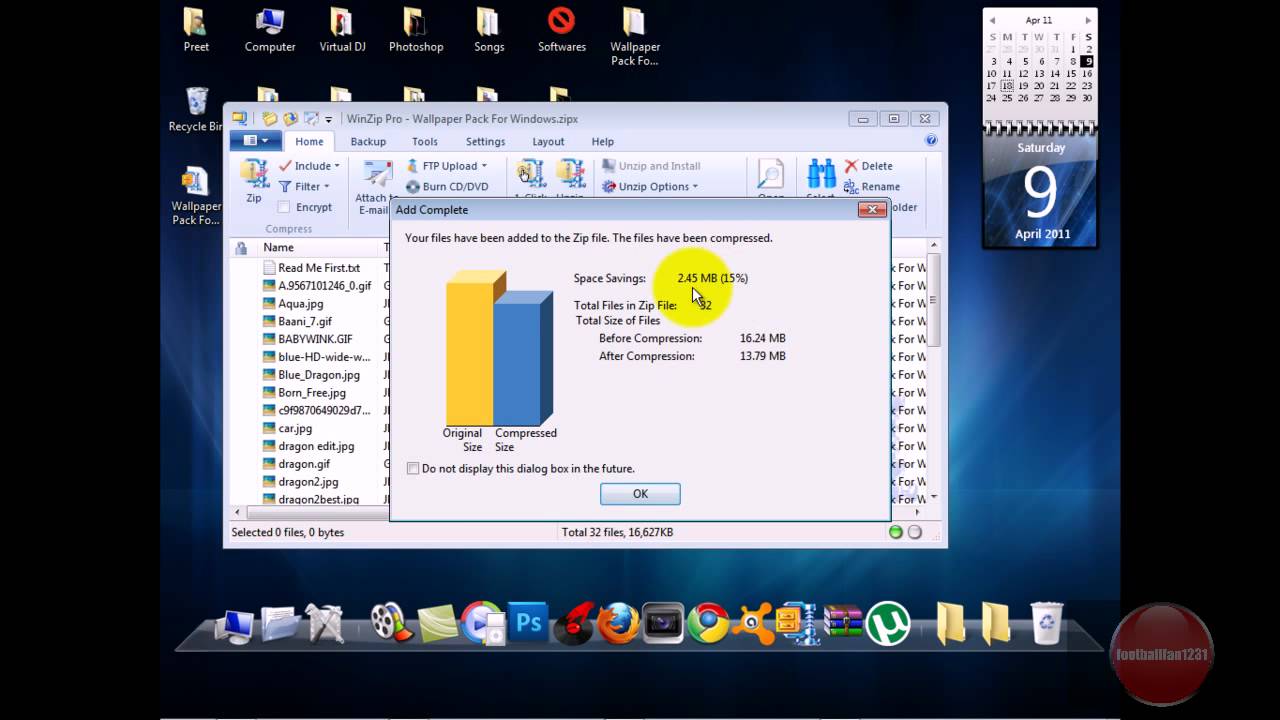Select Read Me First.txt in file list
Screen dimensions: 1280x720
318,268
